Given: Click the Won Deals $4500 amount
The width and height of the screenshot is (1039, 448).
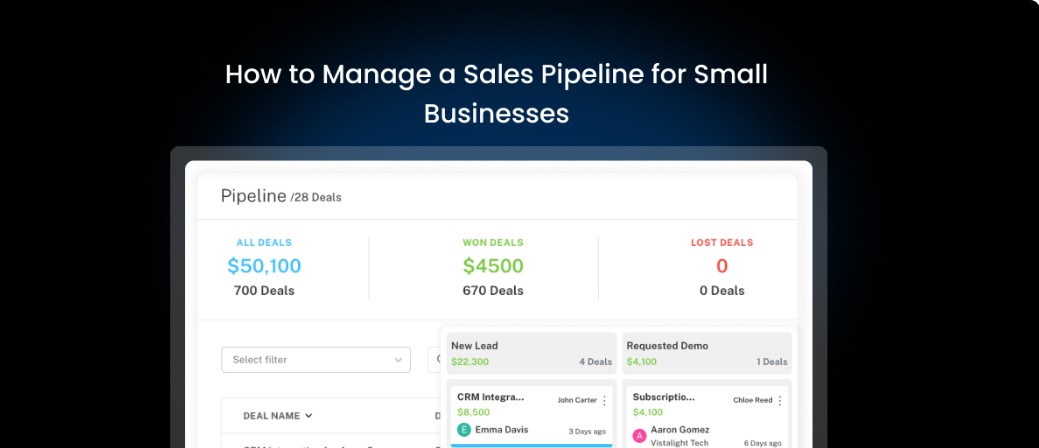Looking at the screenshot, I should pos(492,266).
